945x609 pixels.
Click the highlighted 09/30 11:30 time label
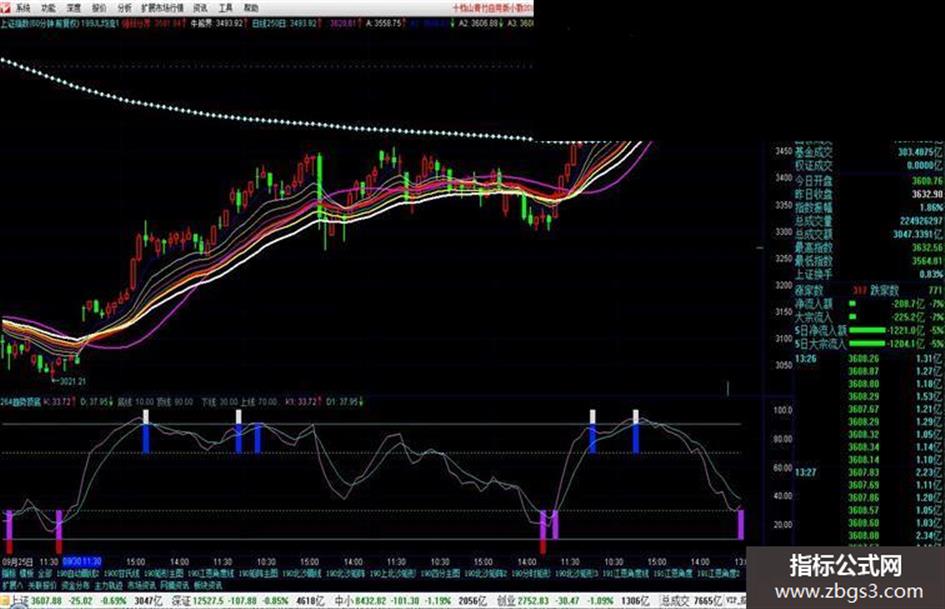(x=82, y=562)
